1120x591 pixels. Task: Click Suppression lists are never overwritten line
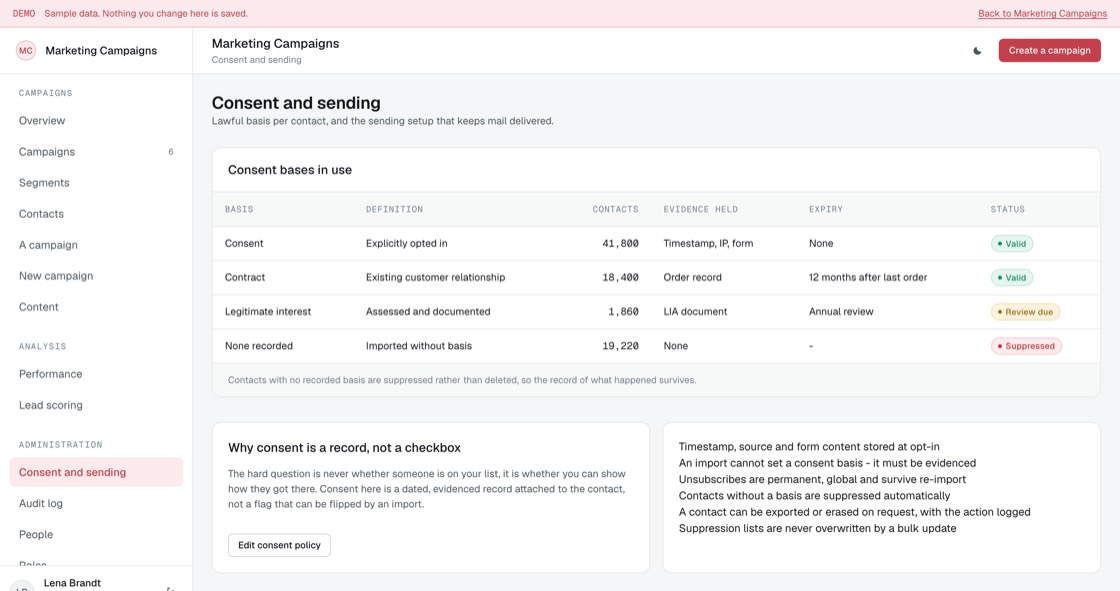coord(817,529)
